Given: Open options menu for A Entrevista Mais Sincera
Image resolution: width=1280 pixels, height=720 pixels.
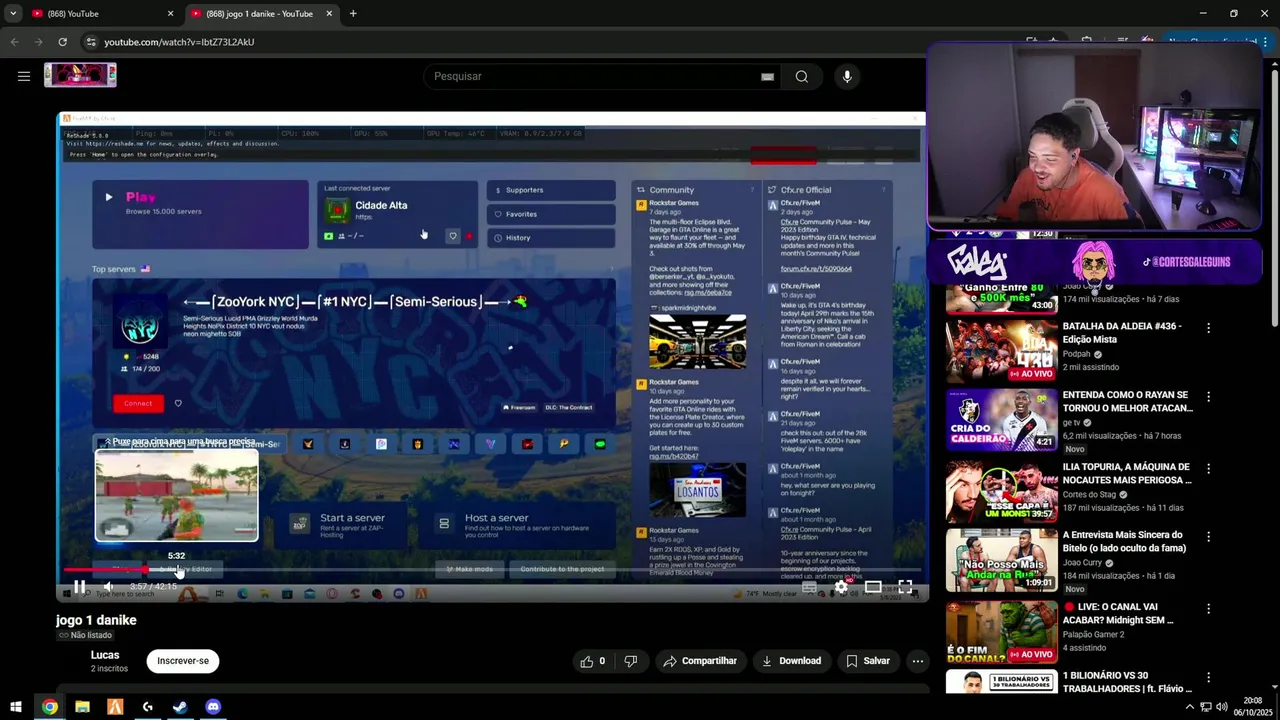Looking at the screenshot, I should (1208, 537).
